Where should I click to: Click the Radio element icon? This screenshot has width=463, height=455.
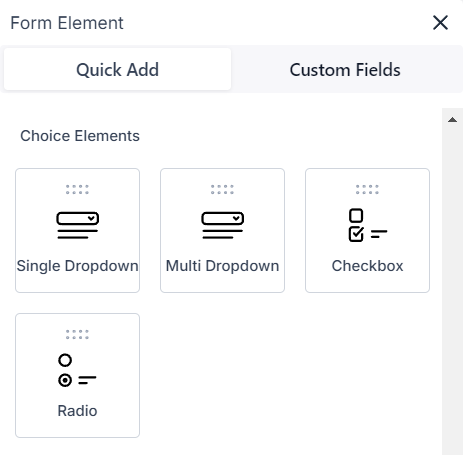click(x=77, y=370)
